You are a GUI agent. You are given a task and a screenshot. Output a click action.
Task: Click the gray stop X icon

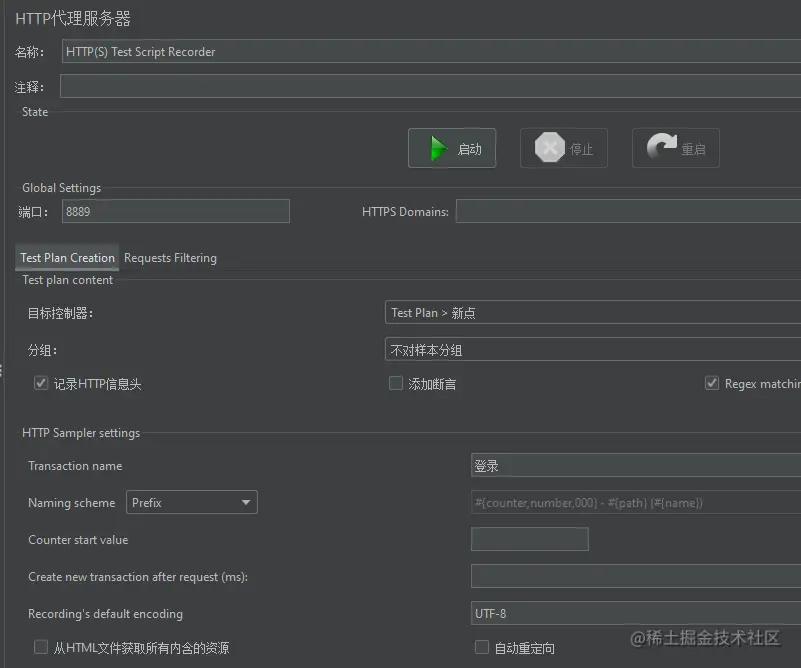pos(550,148)
